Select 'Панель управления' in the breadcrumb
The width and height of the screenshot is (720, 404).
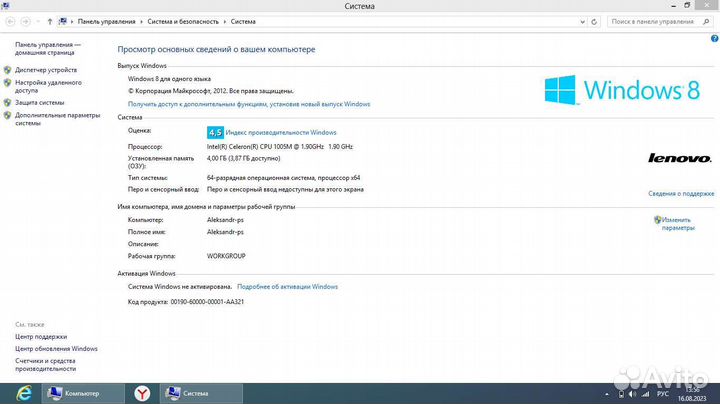[x=107, y=22]
